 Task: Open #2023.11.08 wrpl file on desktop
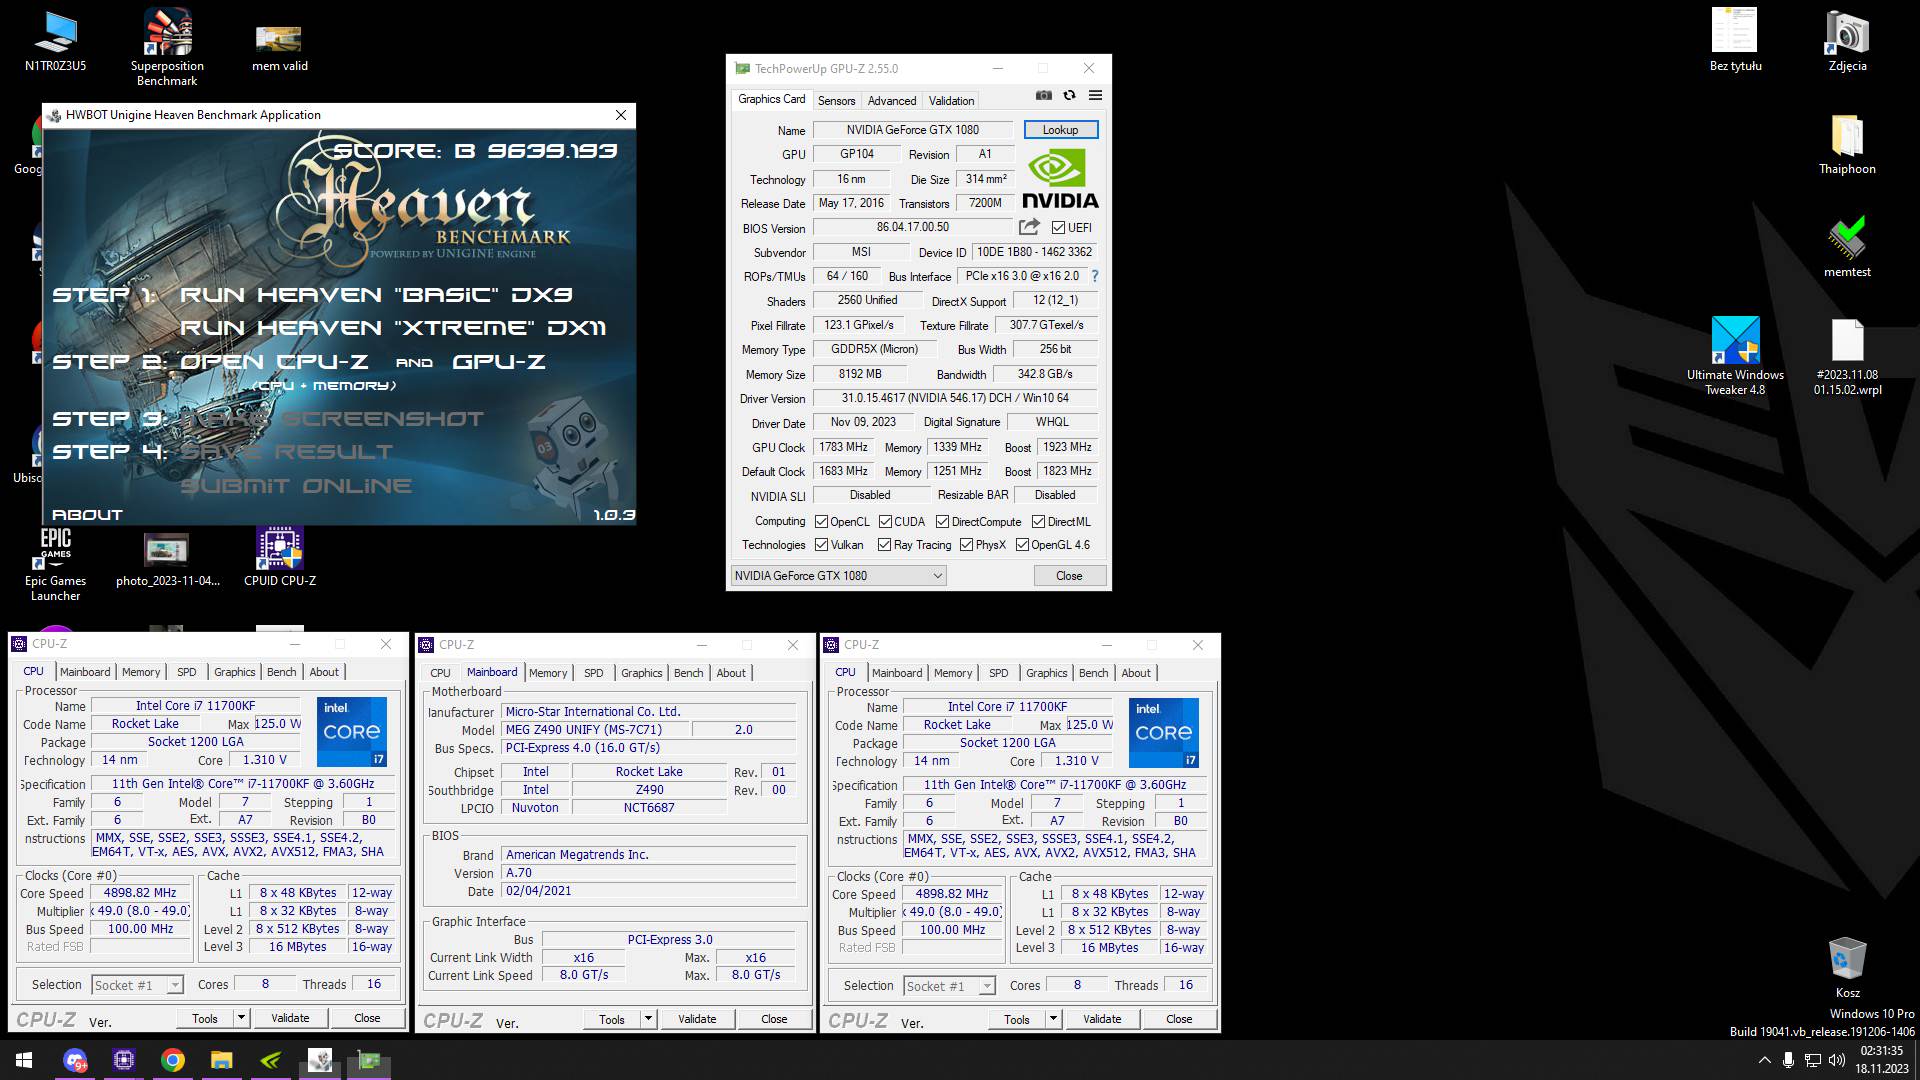point(1847,358)
